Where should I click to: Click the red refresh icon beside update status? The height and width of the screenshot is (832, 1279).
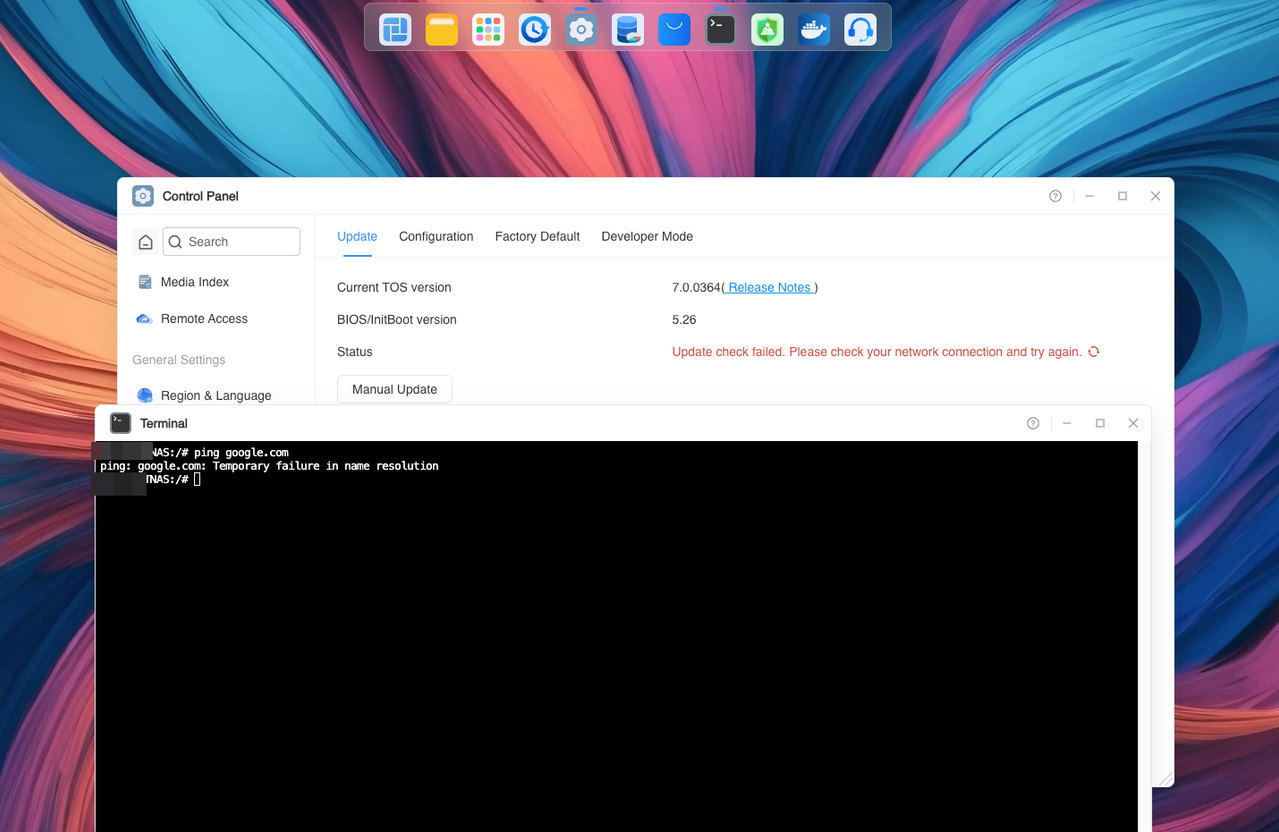point(1093,352)
